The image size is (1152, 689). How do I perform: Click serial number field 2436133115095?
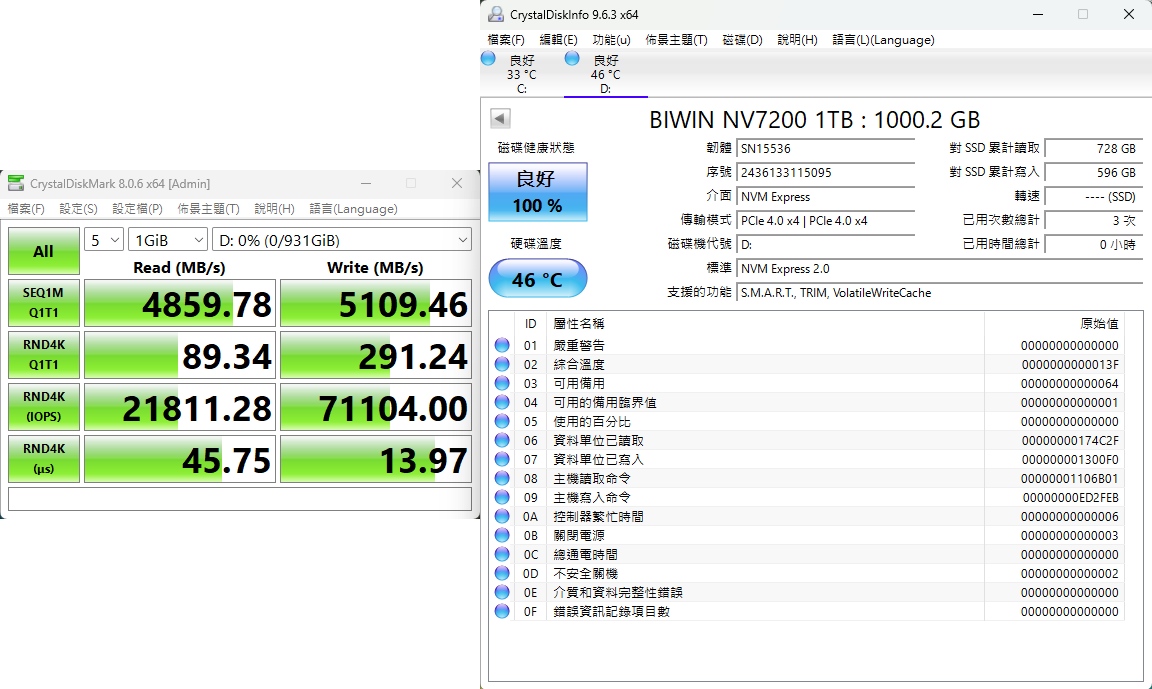(826, 173)
